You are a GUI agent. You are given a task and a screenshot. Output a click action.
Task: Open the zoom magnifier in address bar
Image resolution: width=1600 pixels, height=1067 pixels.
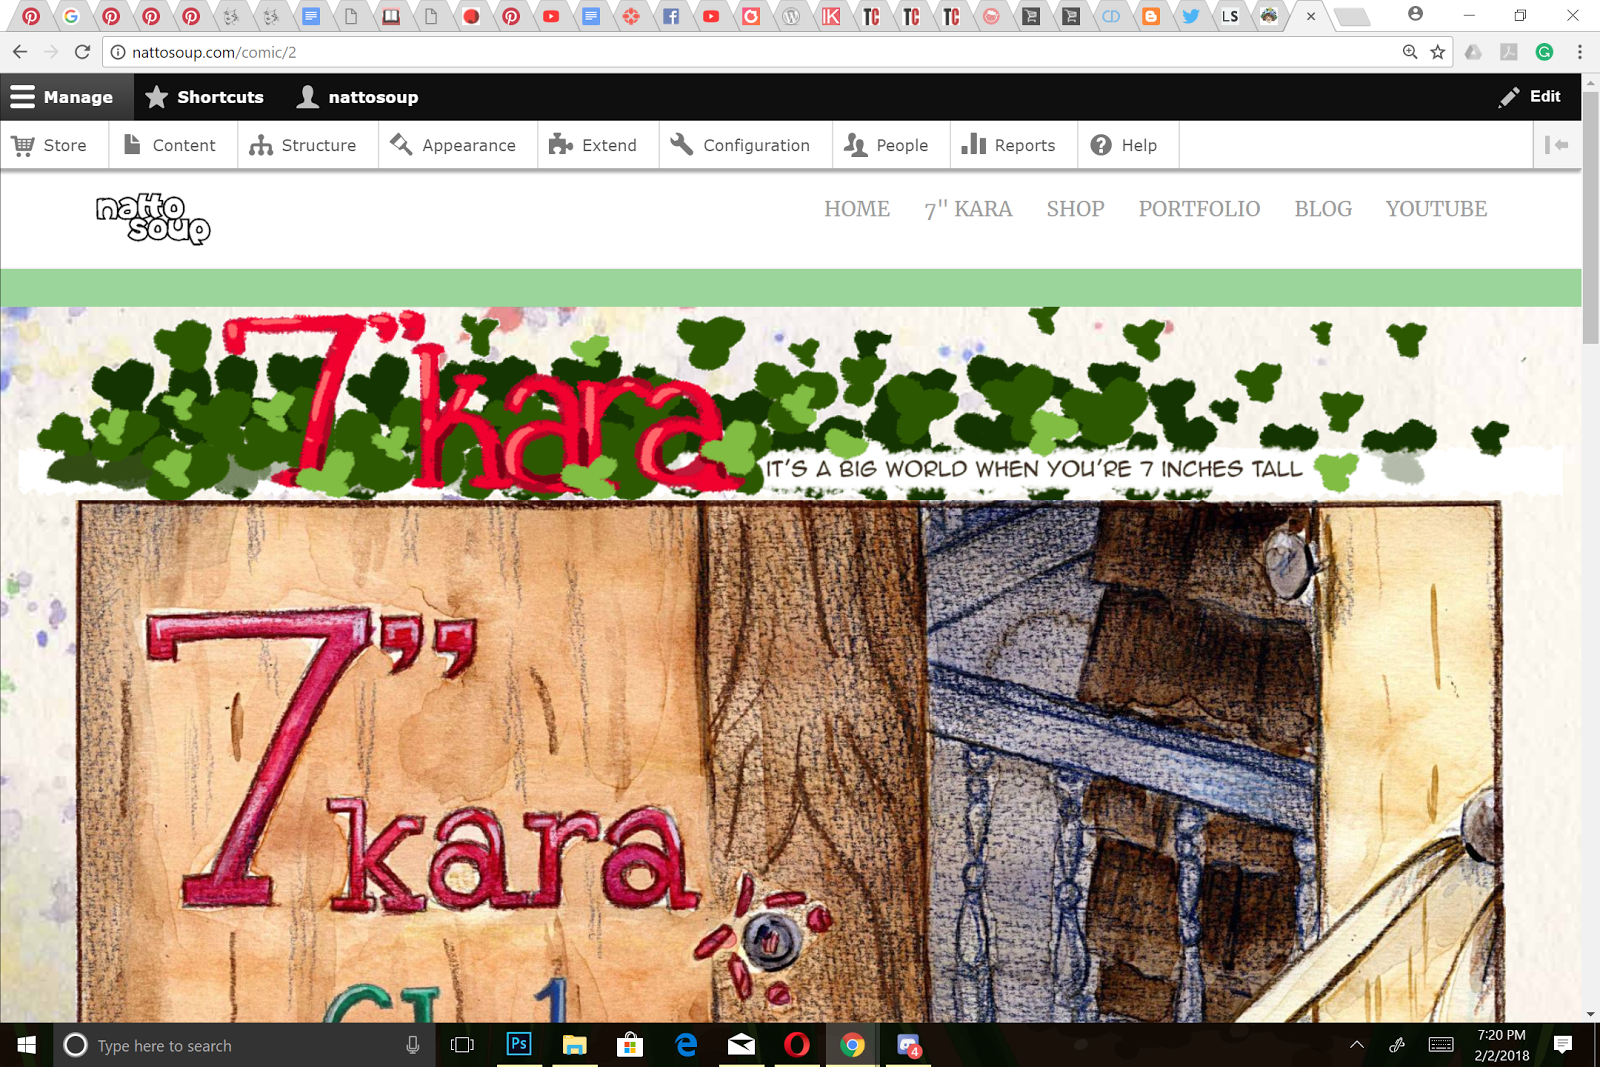pyautogui.click(x=1410, y=52)
